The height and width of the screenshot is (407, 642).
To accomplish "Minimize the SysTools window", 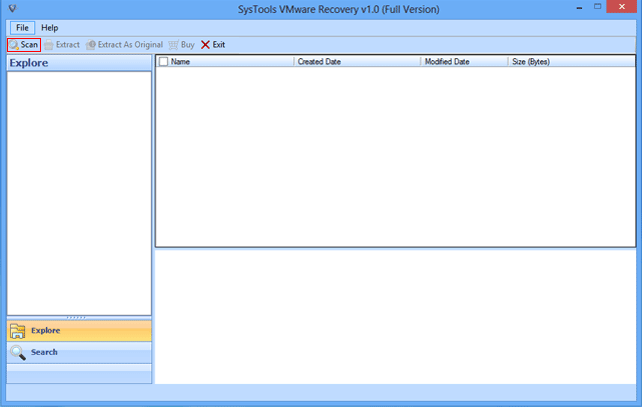I will click(579, 7).
